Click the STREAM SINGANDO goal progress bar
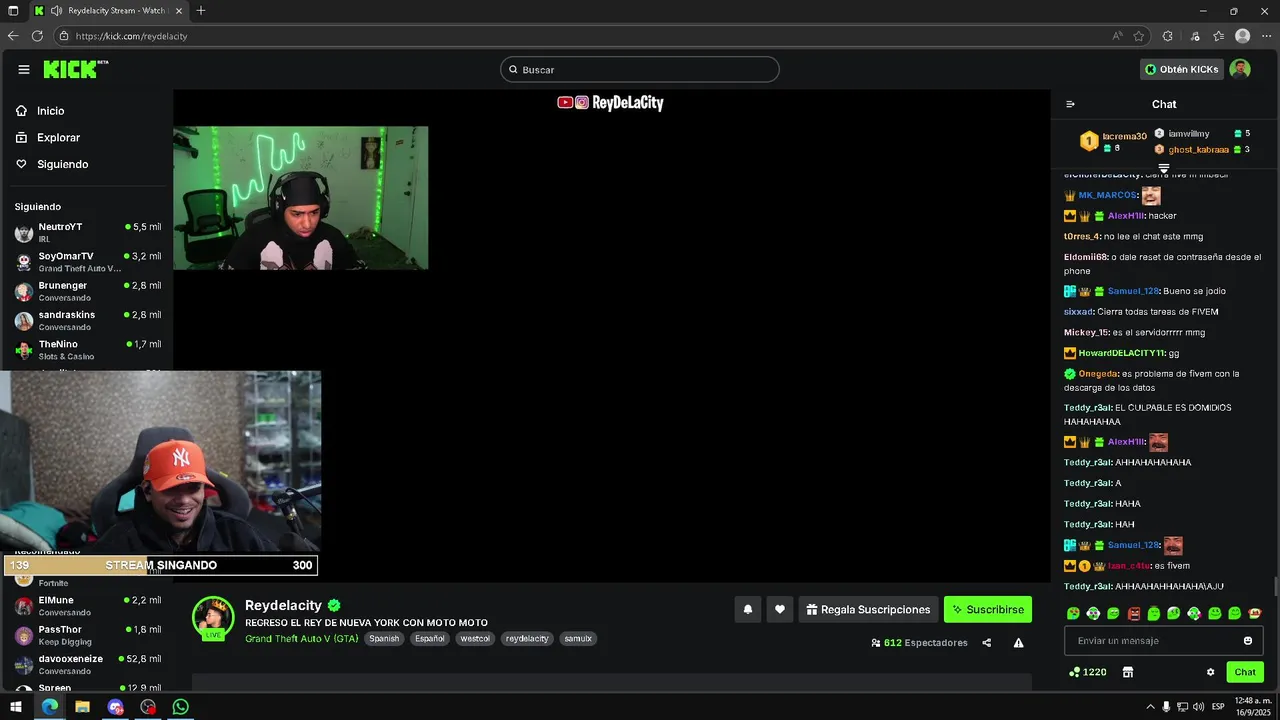The image size is (1280, 720). coord(161,565)
